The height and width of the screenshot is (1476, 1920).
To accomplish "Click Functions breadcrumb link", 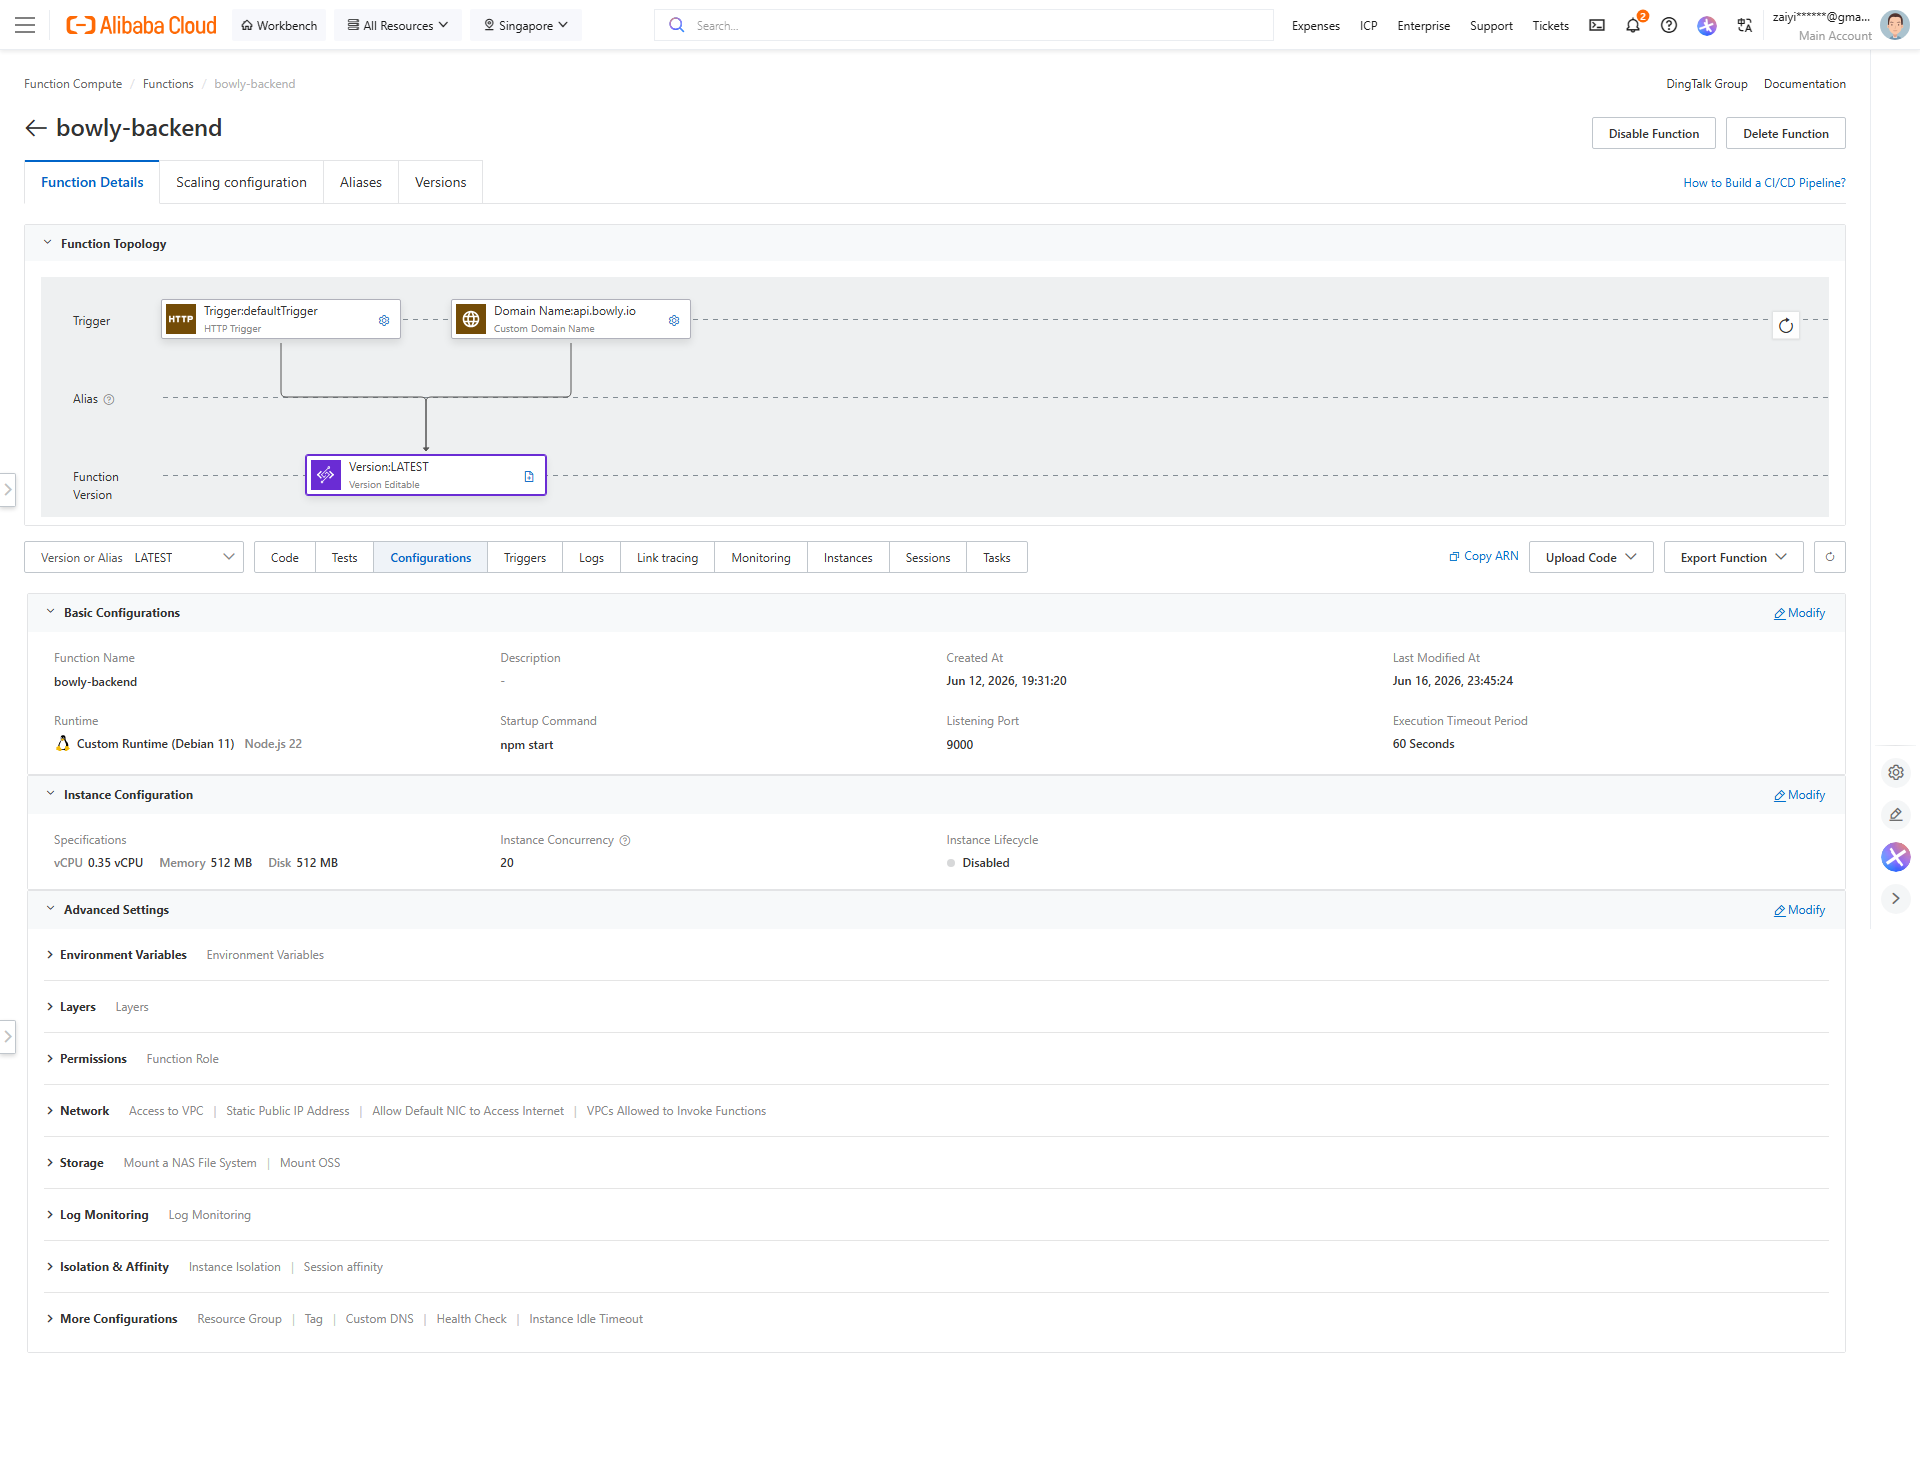I will [x=168, y=84].
